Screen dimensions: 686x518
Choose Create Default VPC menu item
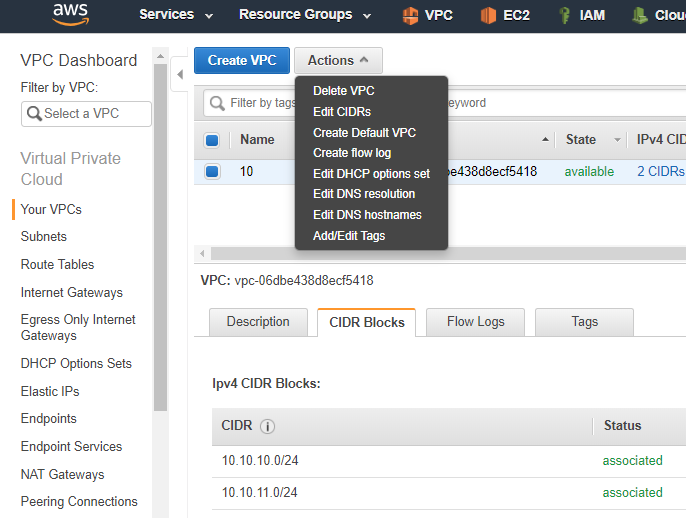[364, 133]
